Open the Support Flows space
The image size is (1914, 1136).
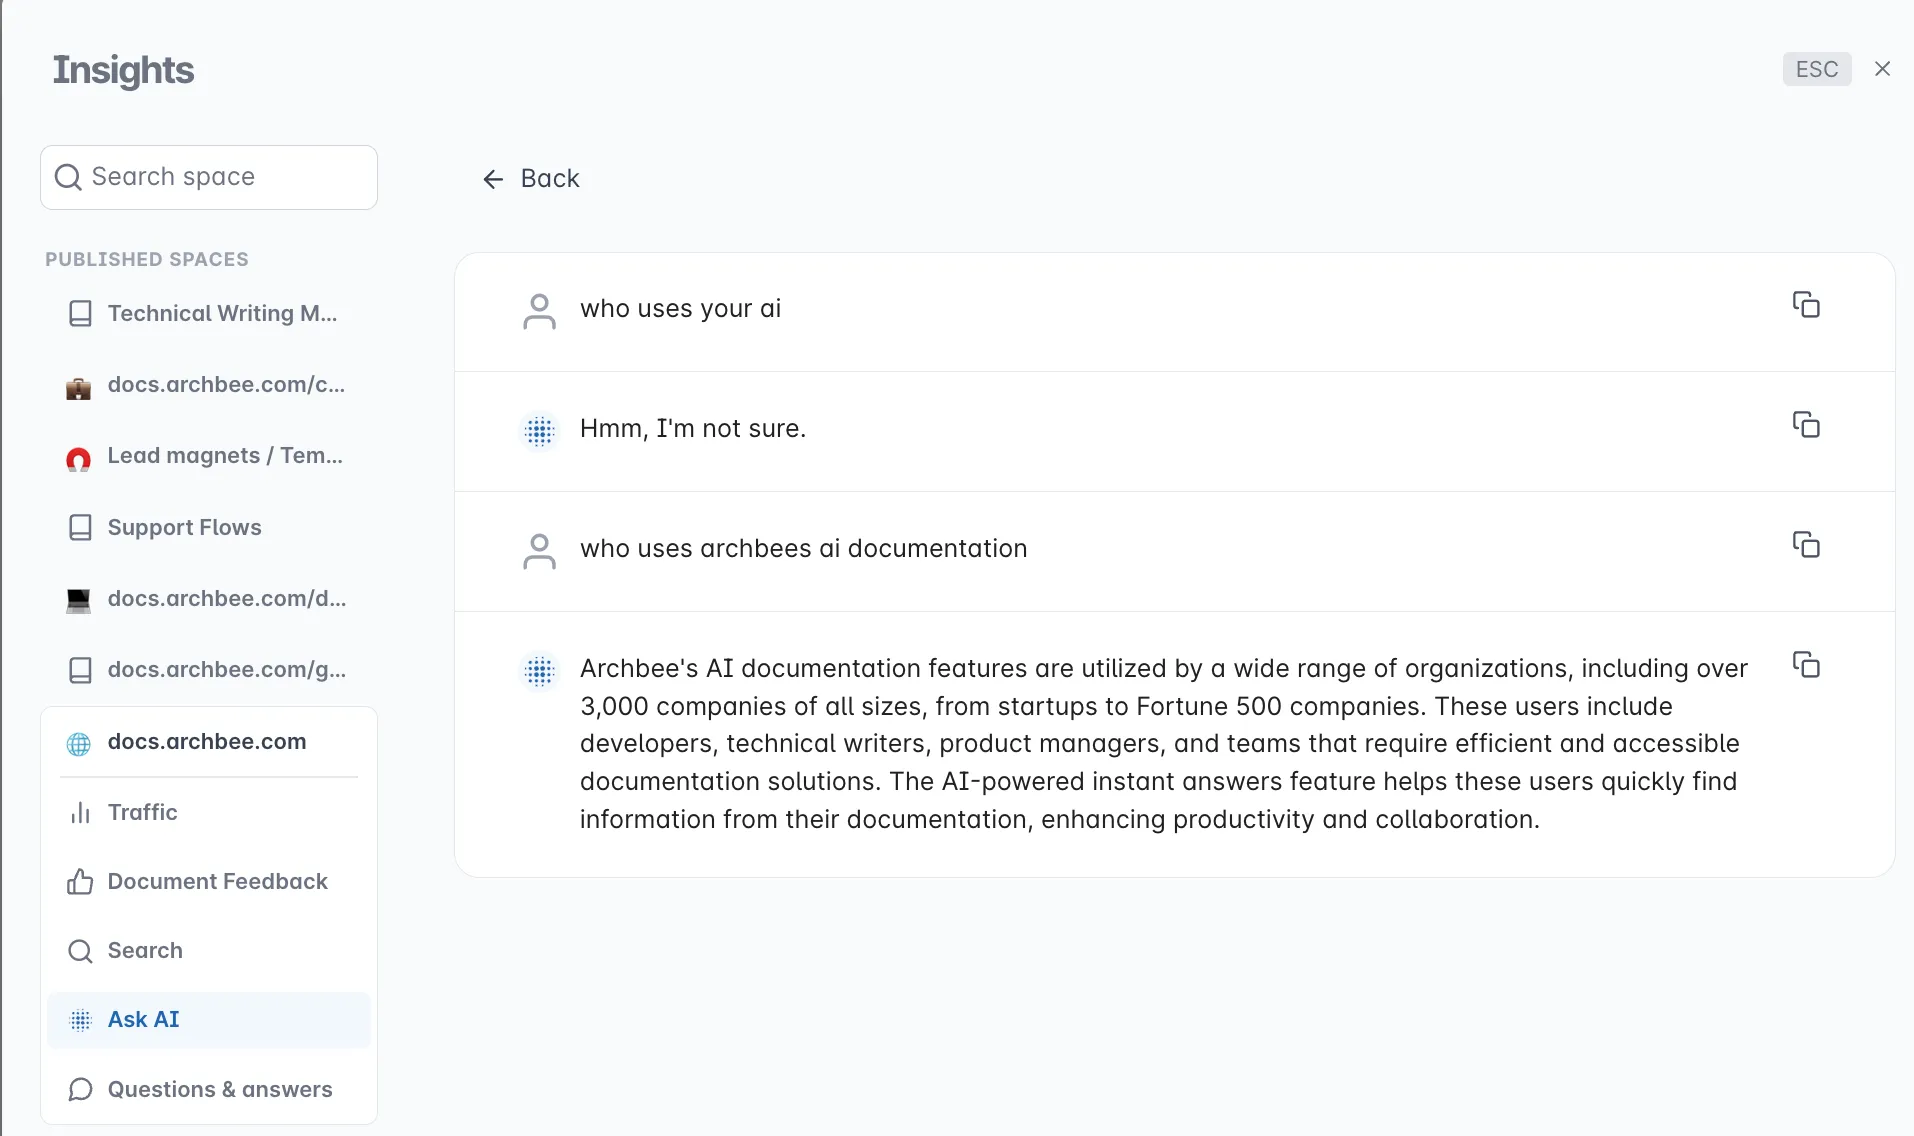208,527
